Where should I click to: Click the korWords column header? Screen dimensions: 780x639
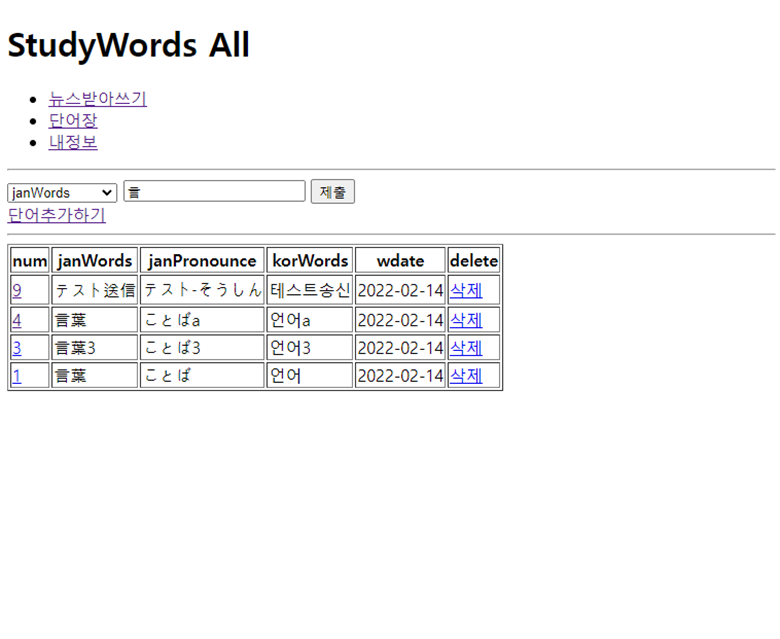coord(310,261)
